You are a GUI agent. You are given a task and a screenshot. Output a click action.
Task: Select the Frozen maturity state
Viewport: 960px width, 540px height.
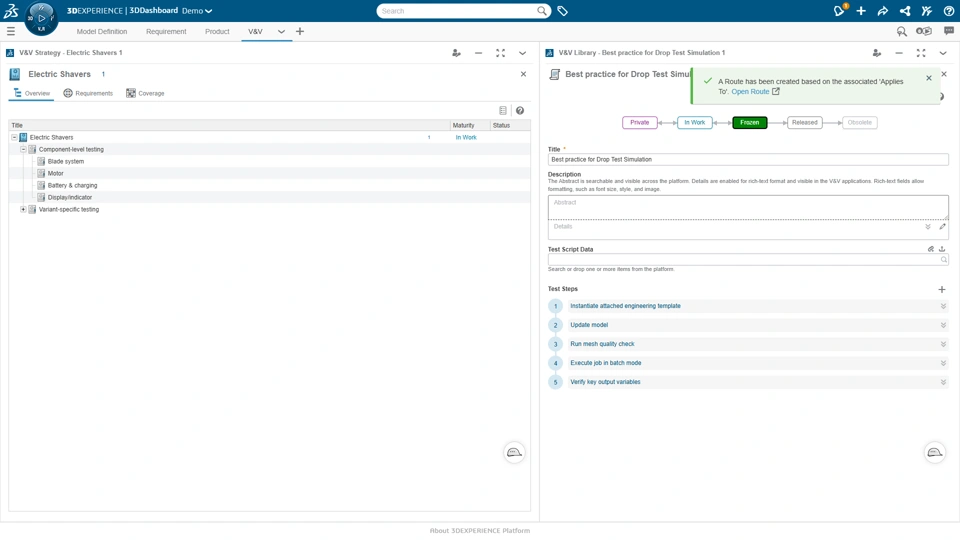point(749,122)
